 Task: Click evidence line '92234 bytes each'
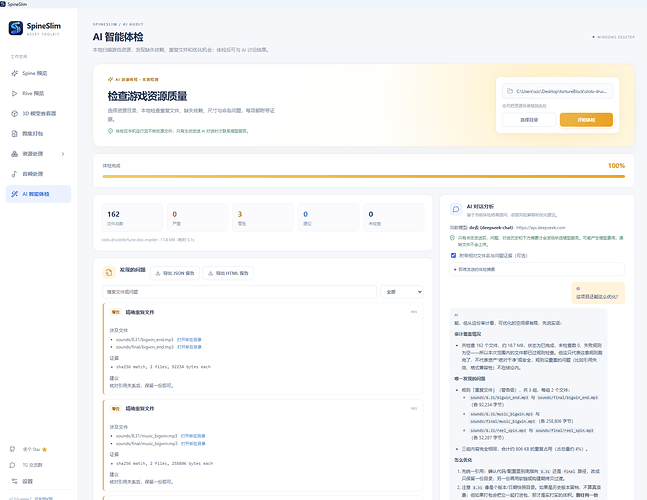(163, 366)
